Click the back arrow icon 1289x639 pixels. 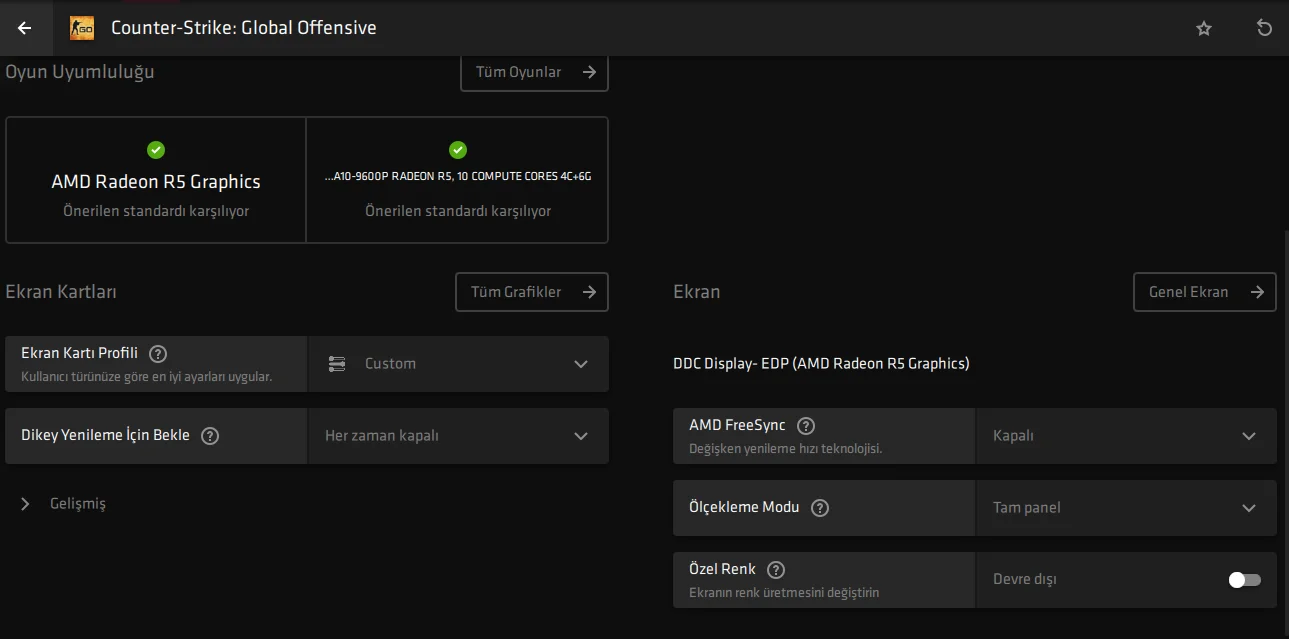pos(25,28)
